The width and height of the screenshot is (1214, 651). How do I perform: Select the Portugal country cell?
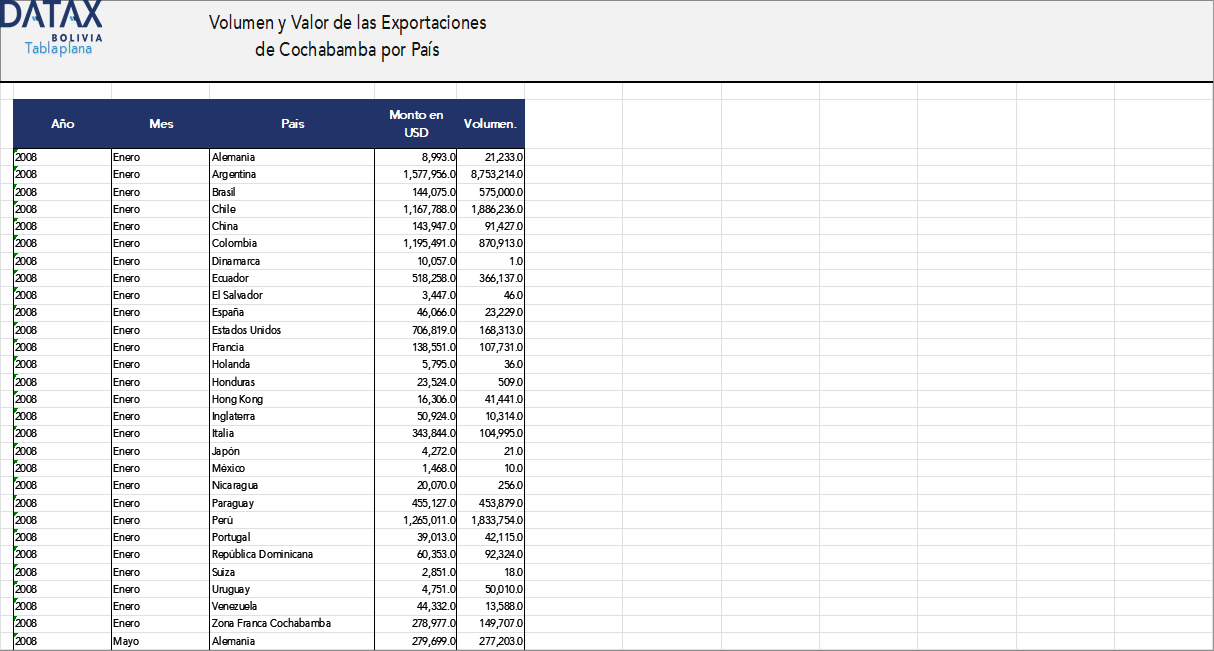pos(292,537)
